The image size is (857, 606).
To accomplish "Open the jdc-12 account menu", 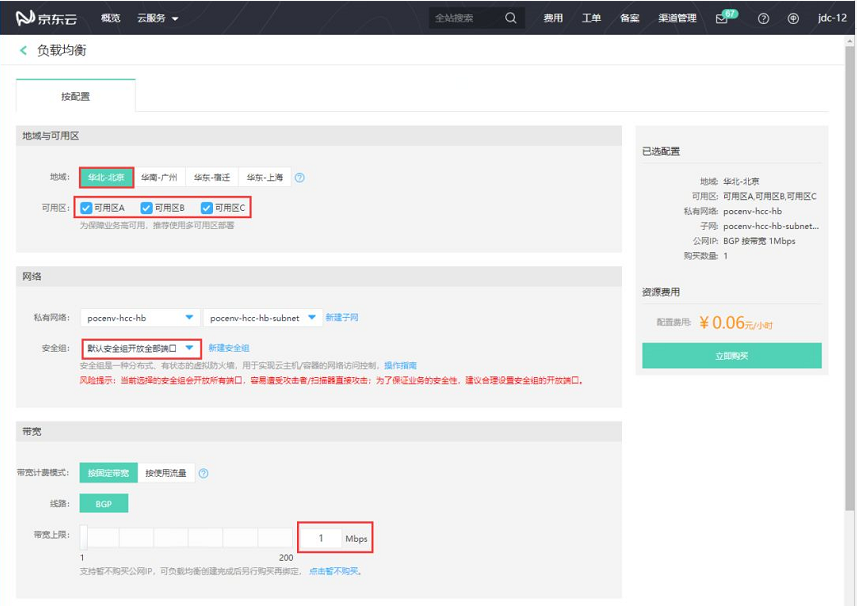I will [832, 18].
